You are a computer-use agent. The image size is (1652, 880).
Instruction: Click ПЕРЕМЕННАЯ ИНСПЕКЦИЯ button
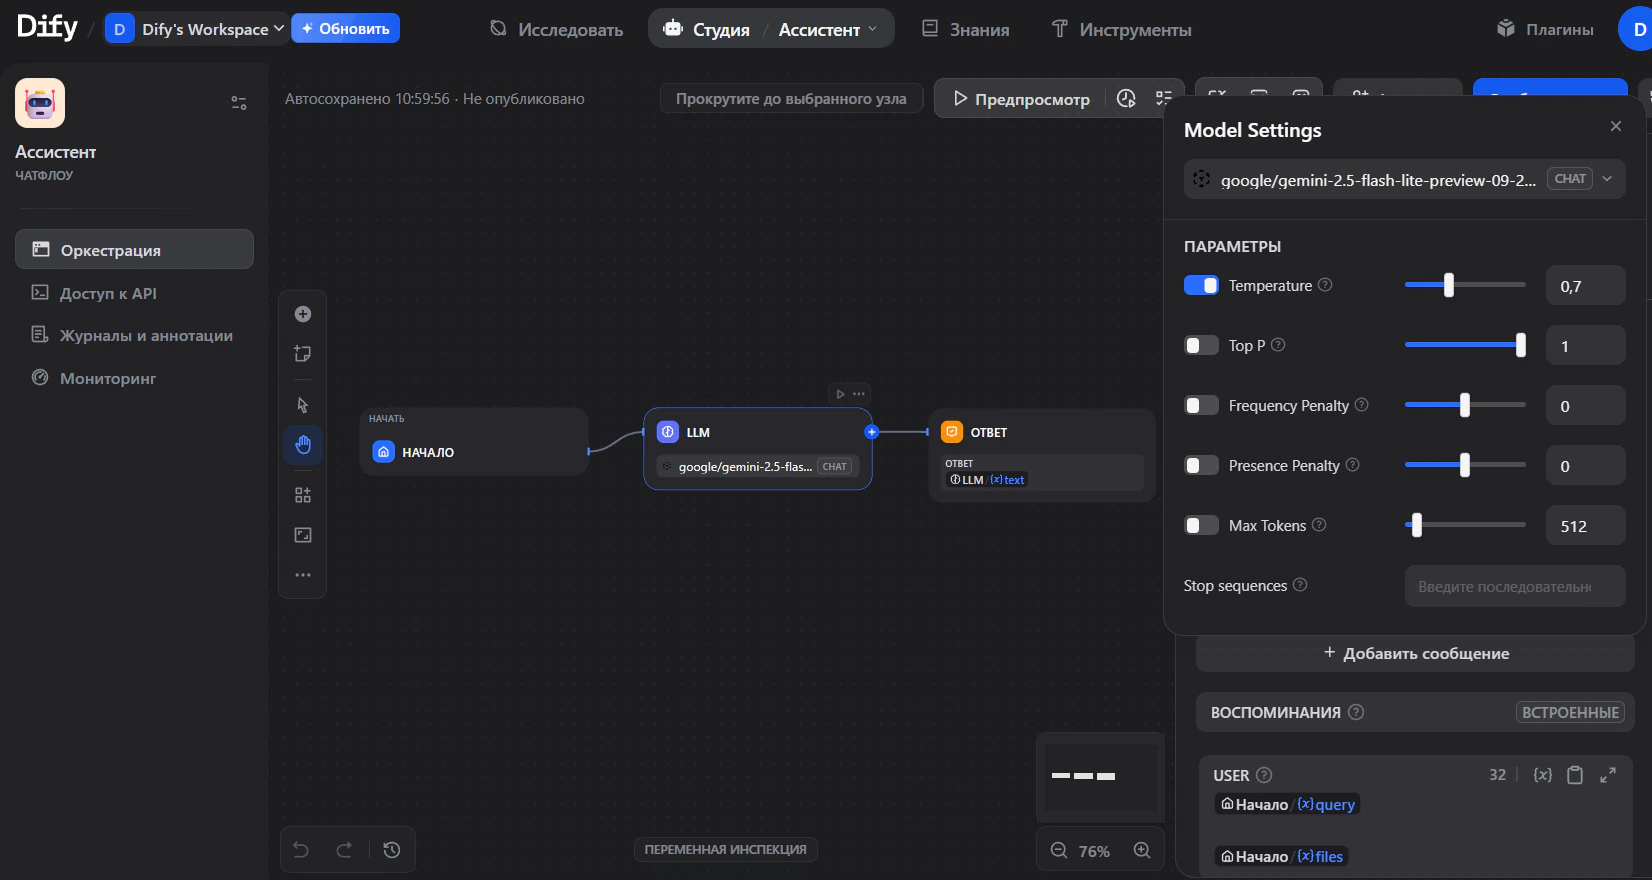click(x=726, y=849)
